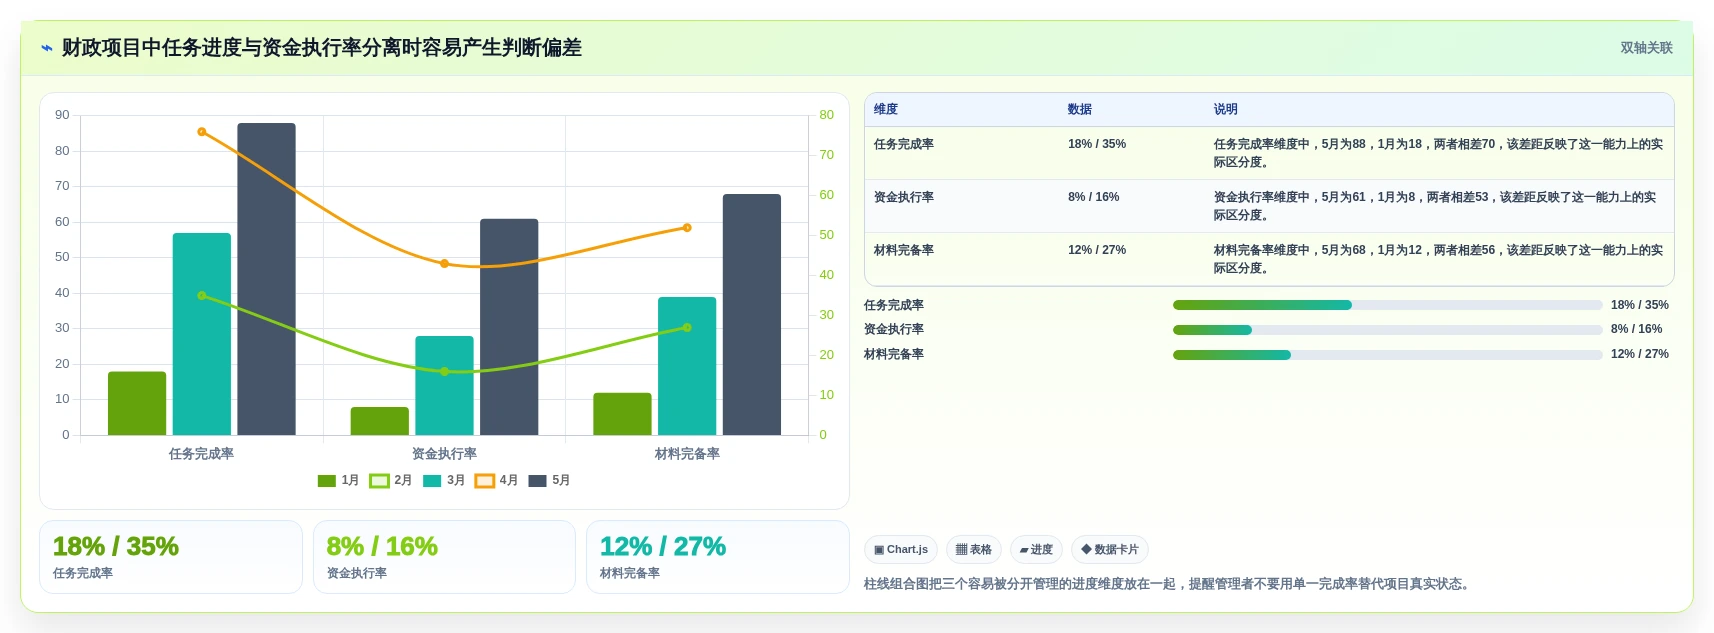Image resolution: width=1714 pixels, height=633 pixels.
Task: Click the 任务完成率 progress bar
Action: click(x=1387, y=305)
